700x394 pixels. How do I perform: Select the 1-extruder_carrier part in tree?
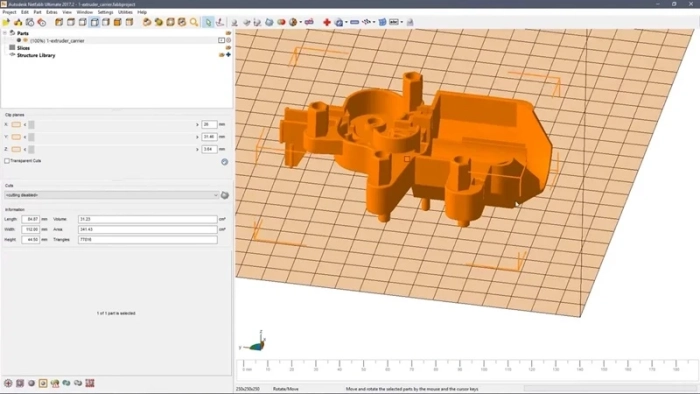click(57, 41)
